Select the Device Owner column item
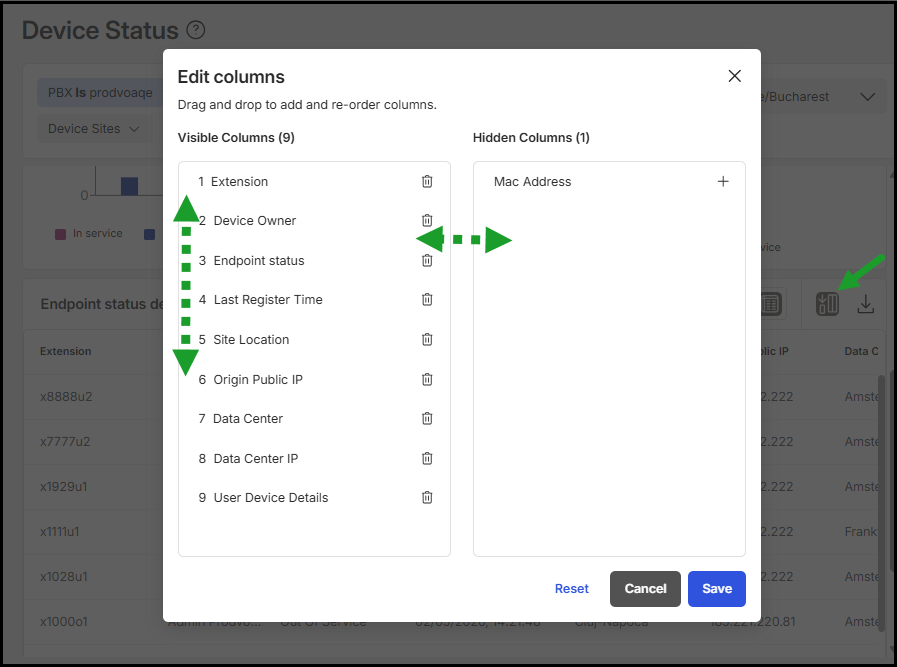The image size is (897, 667). 255,221
